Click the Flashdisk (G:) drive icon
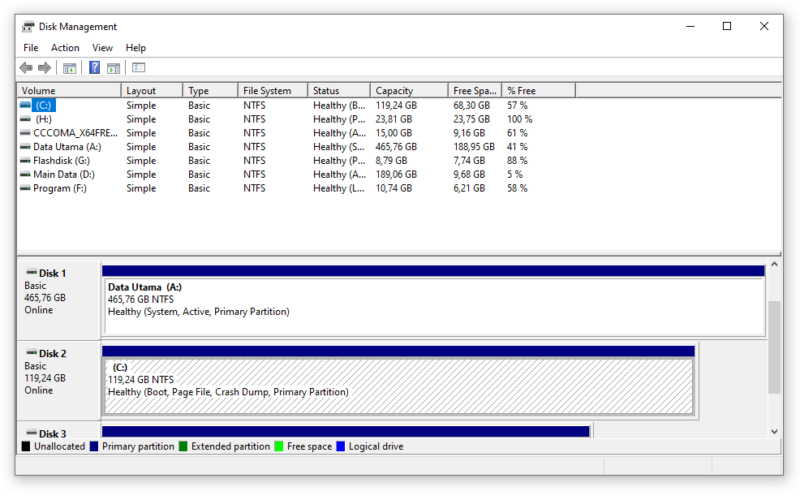The image size is (800, 500). point(25,160)
